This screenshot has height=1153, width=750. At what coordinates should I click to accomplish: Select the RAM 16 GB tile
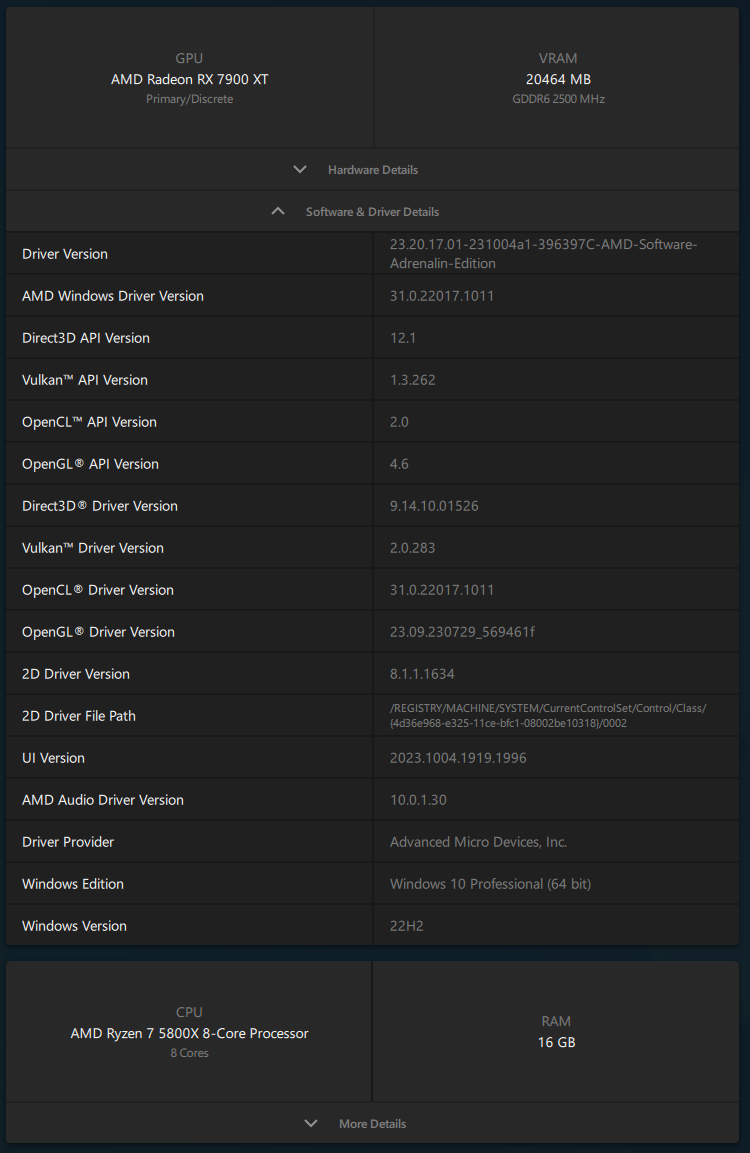[556, 1032]
